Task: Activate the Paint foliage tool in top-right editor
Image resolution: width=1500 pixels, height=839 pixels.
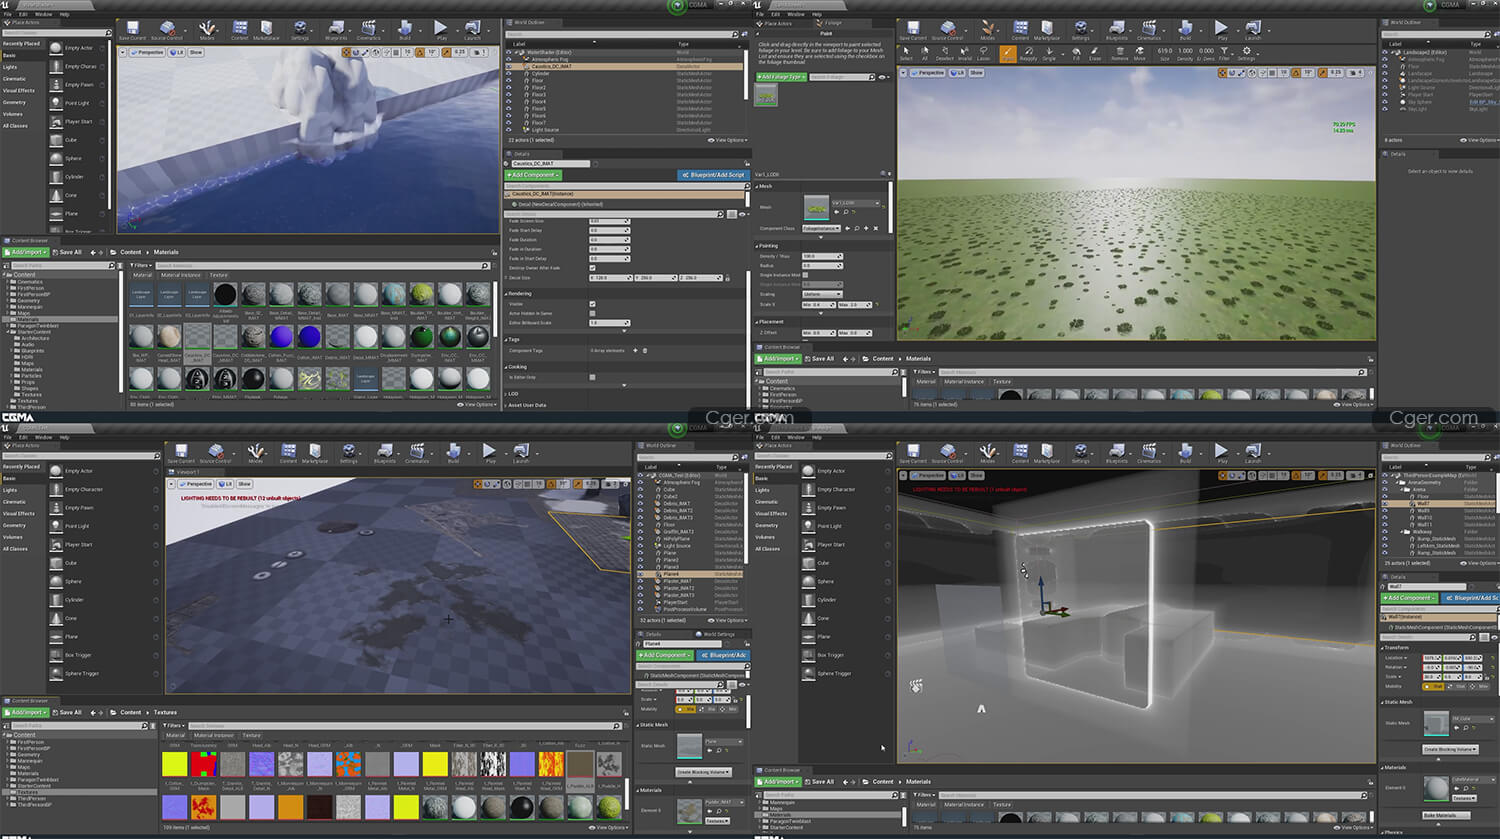Action: tap(1007, 53)
